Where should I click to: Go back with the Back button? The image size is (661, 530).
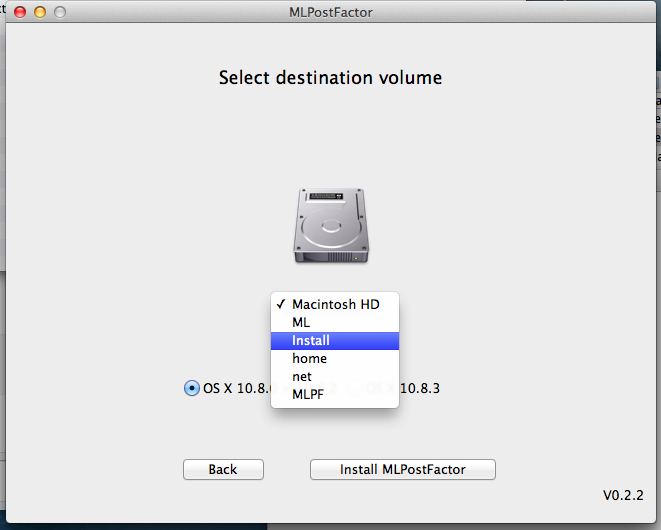(x=223, y=469)
